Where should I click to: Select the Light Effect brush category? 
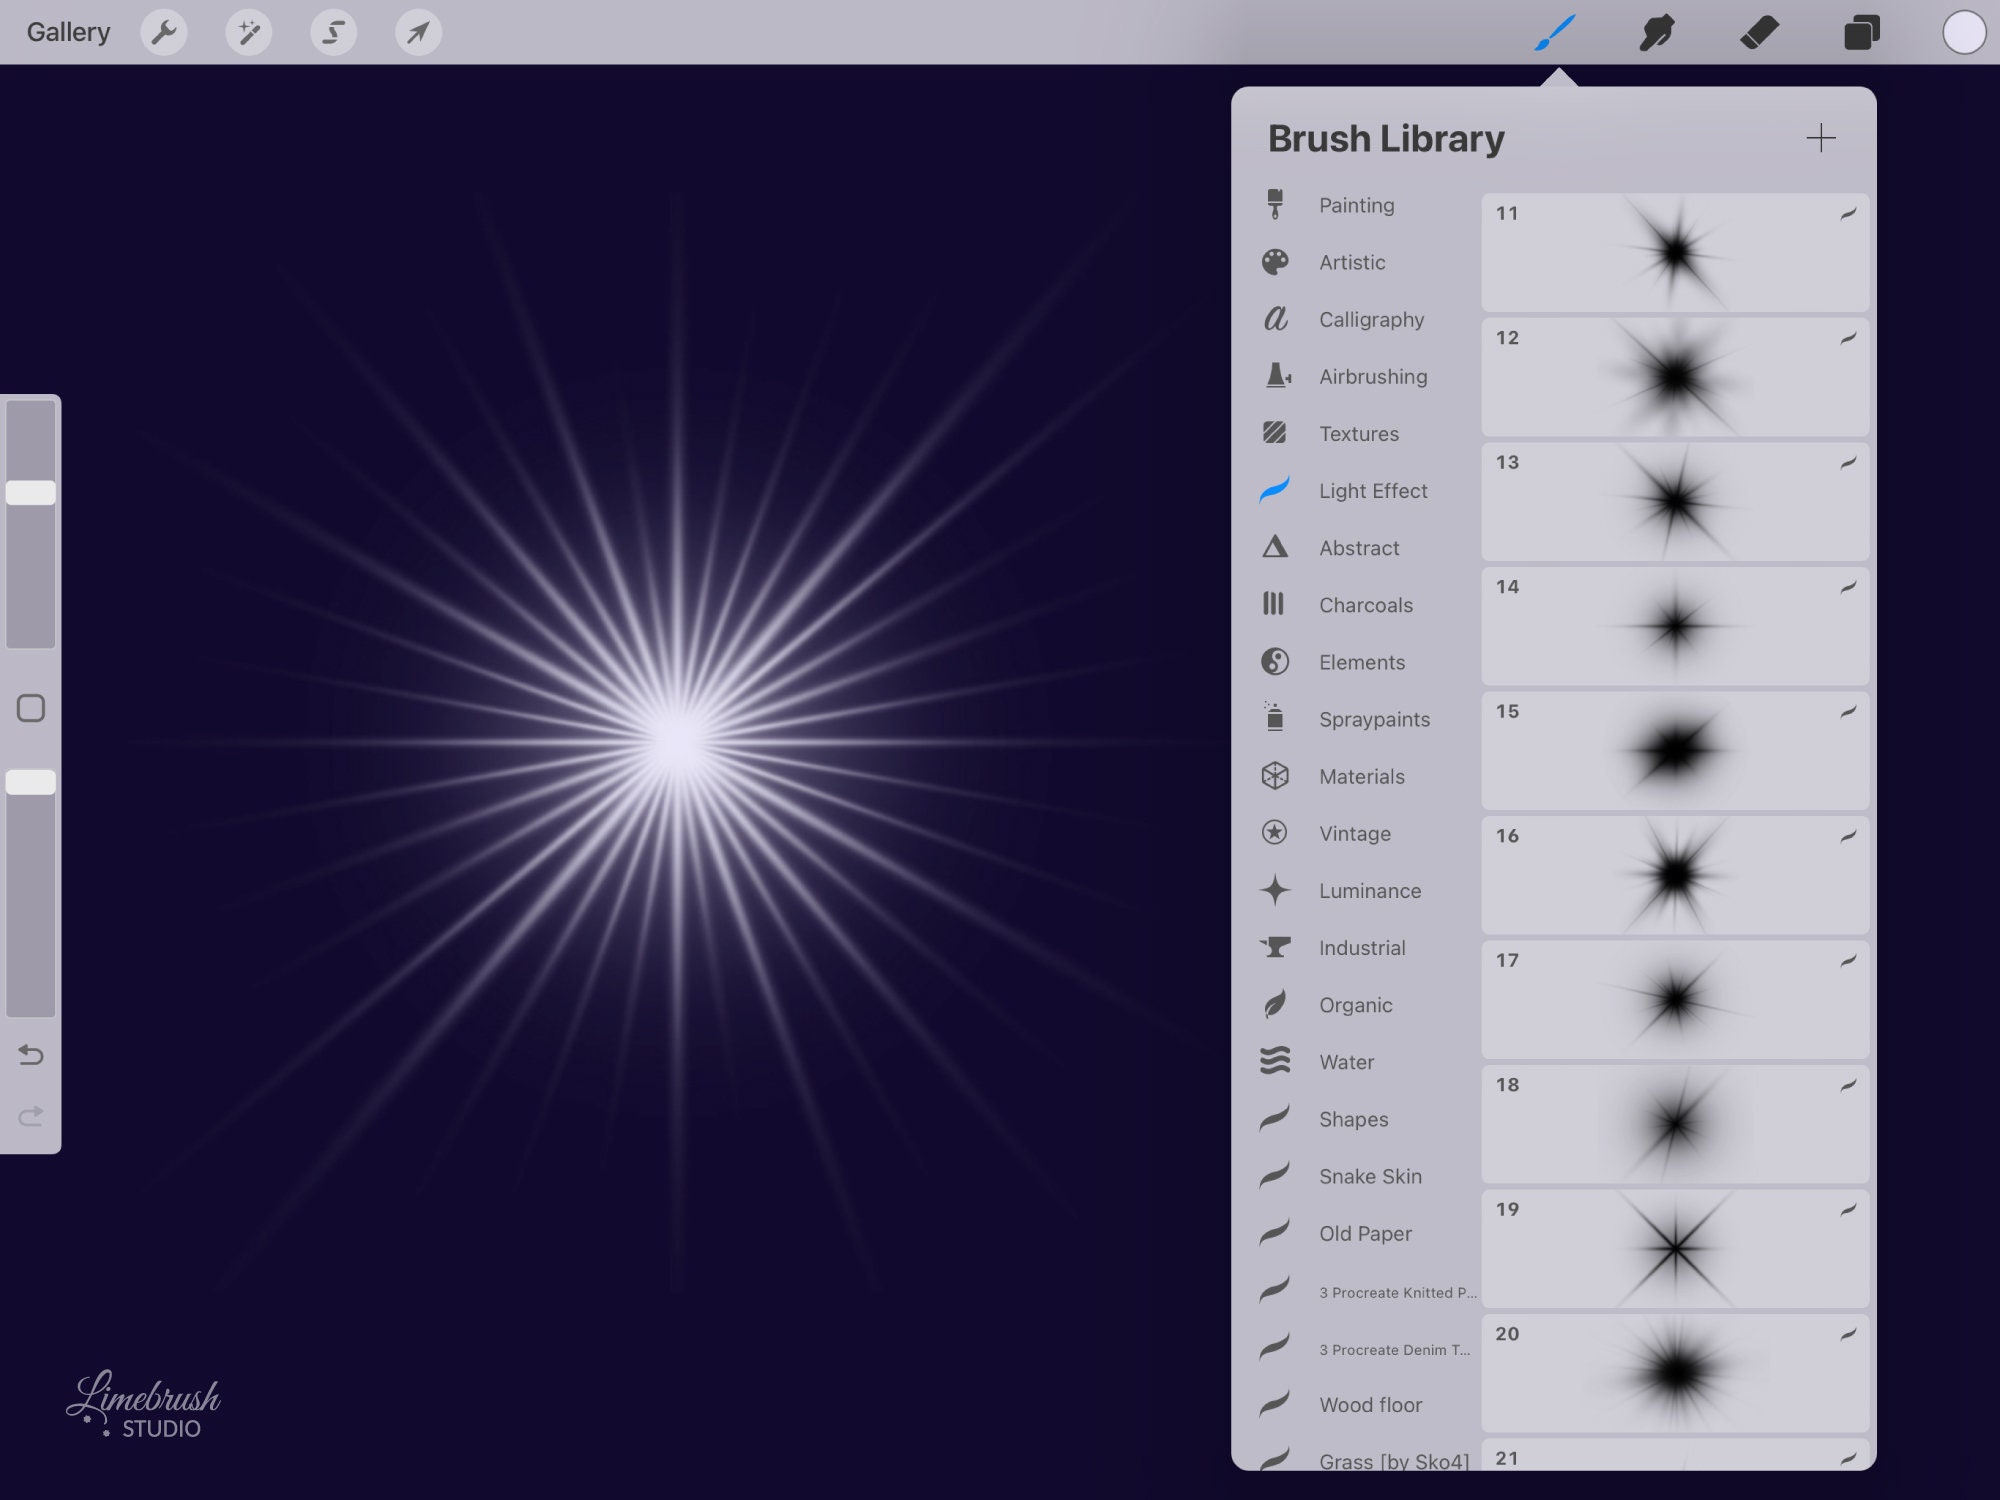1372,490
